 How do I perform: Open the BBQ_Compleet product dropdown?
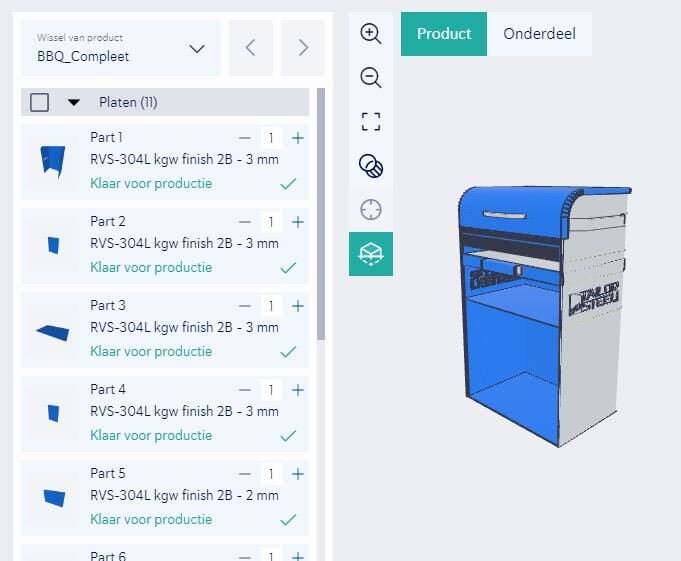(x=121, y=48)
